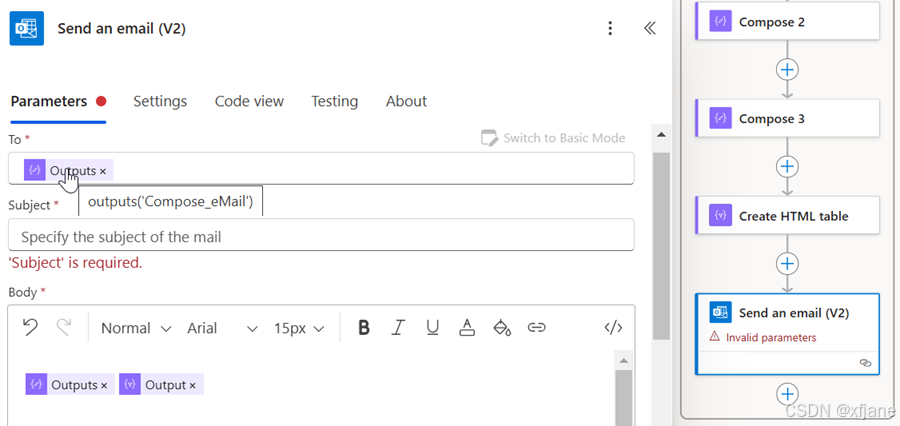This screenshot has height=426, width=900.
Task: Select the Compose 2 action card
Action: pos(788,22)
